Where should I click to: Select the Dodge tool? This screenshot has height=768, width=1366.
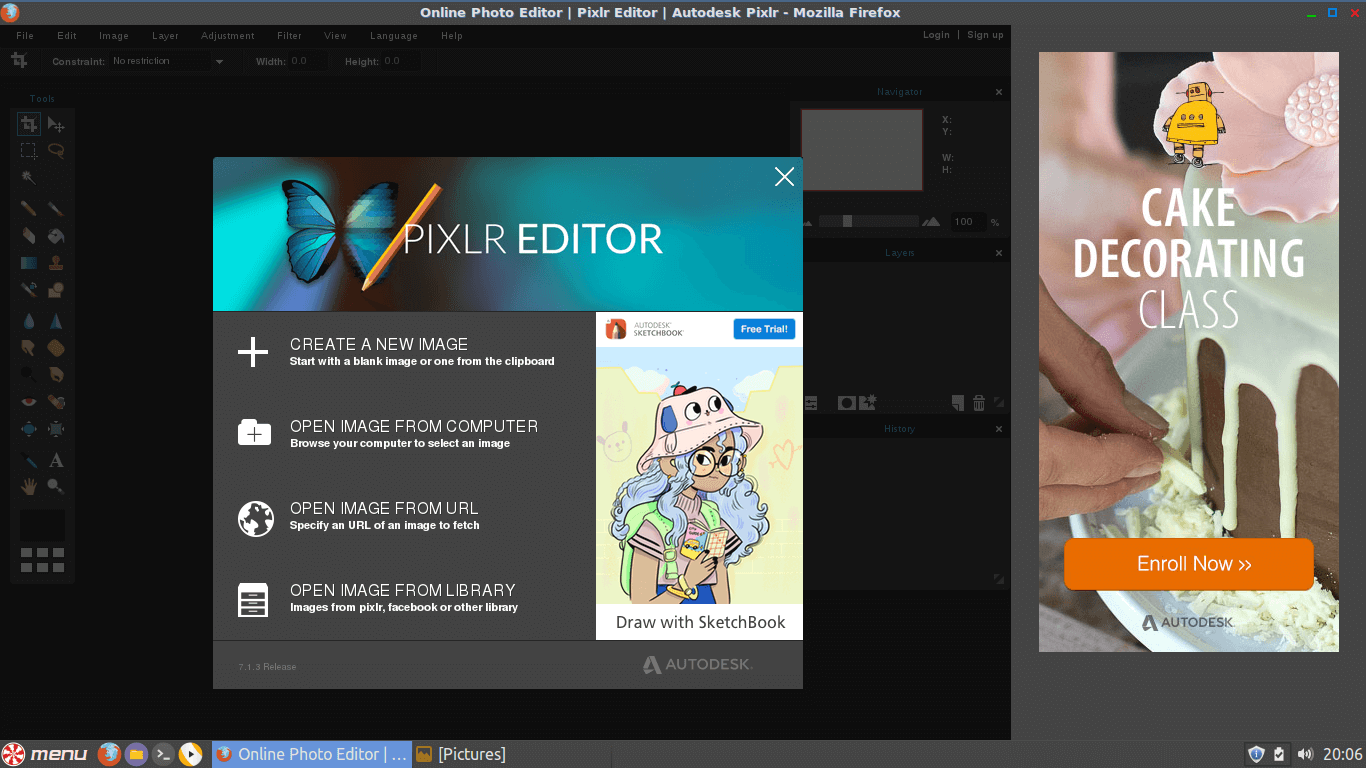[29, 375]
